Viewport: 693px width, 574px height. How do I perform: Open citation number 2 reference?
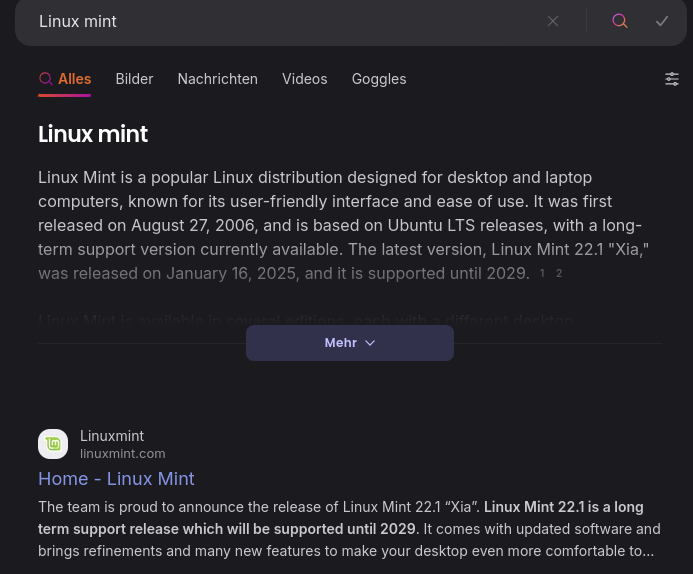pyautogui.click(x=559, y=273)
